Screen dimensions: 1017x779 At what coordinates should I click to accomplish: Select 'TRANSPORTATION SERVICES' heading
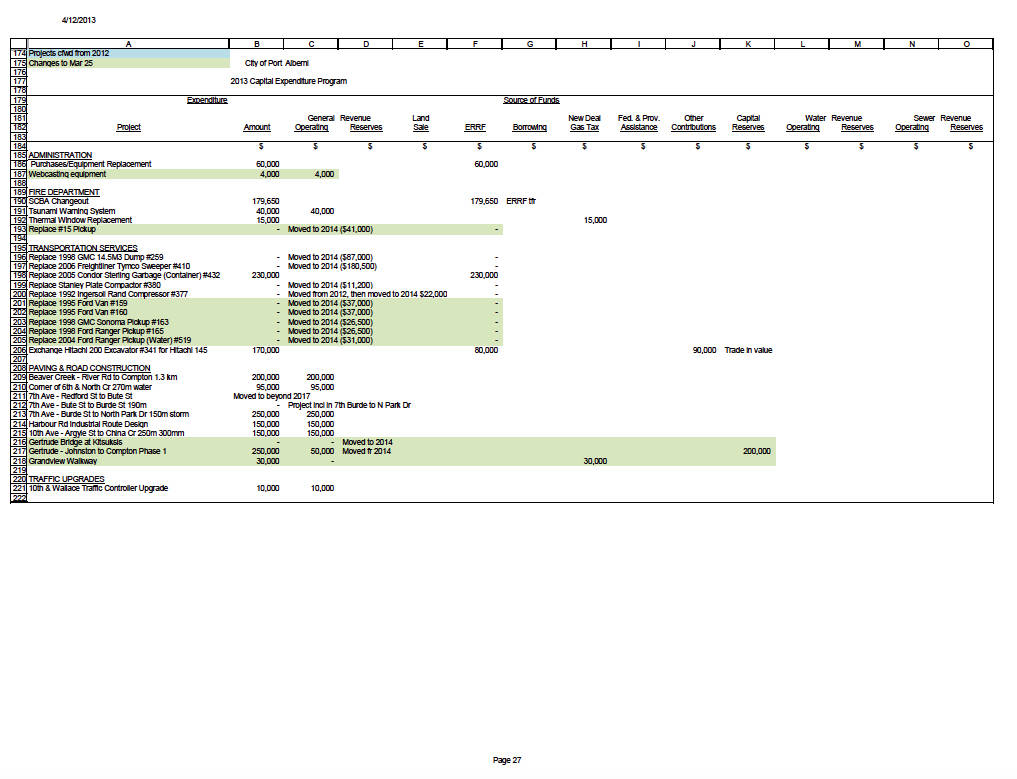pyautogui.click(x=83, y=248)
